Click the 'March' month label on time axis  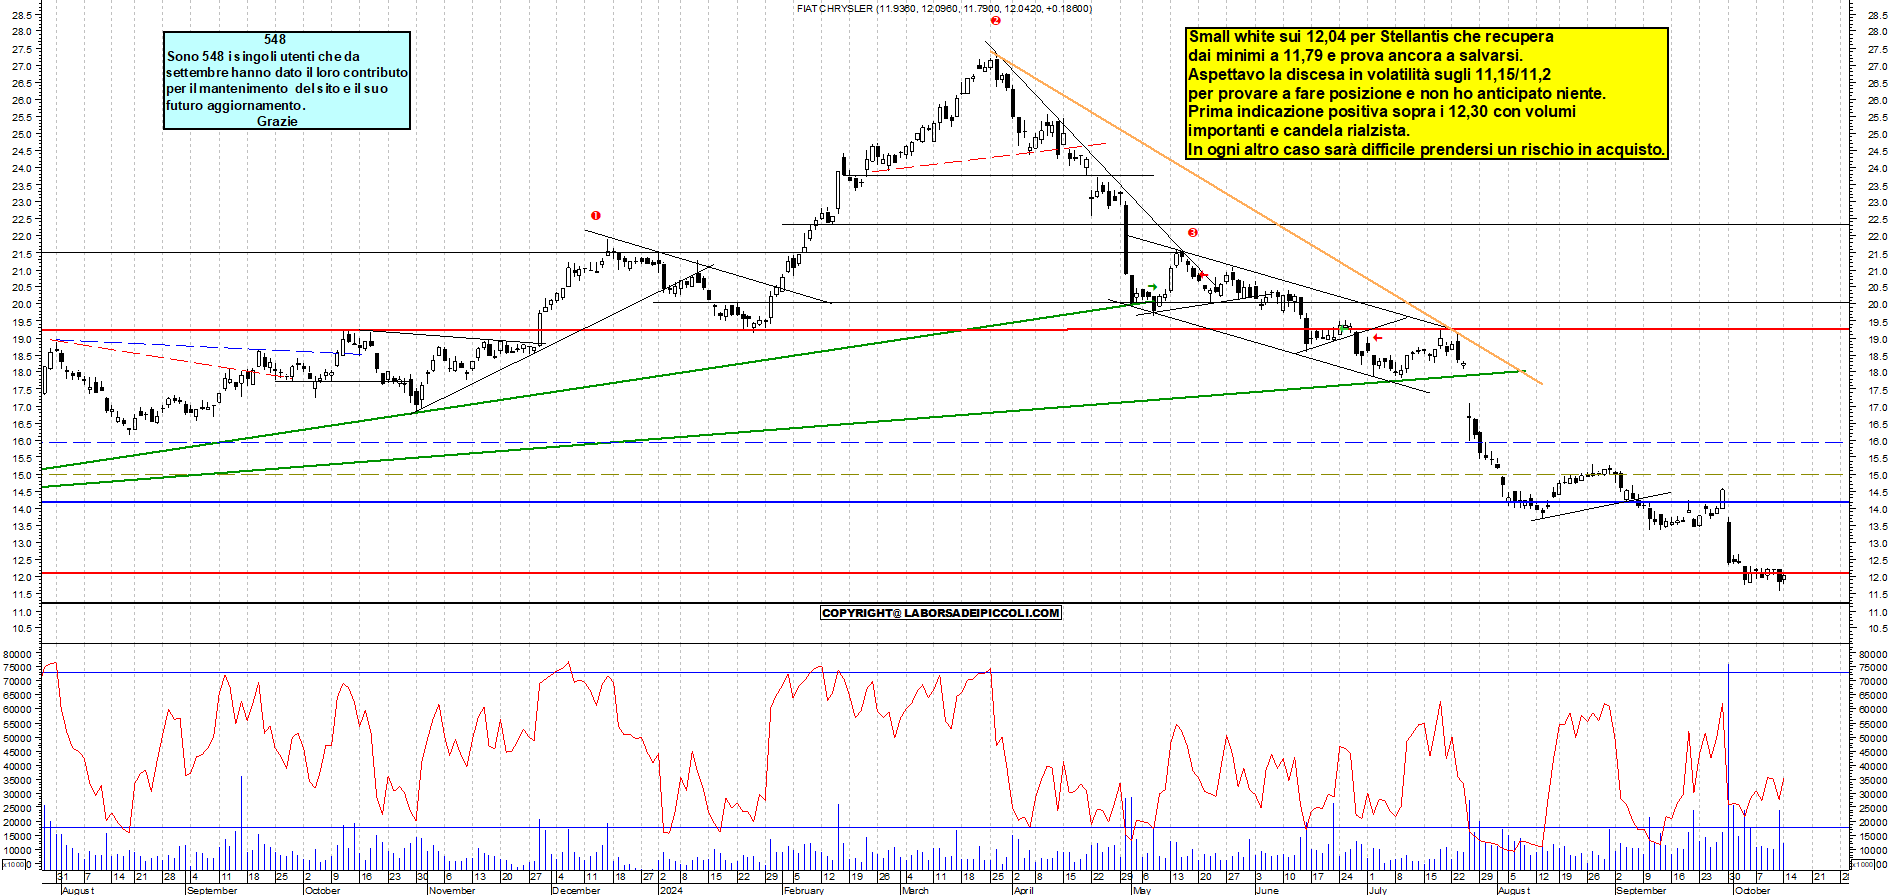[x=915, y=890]
